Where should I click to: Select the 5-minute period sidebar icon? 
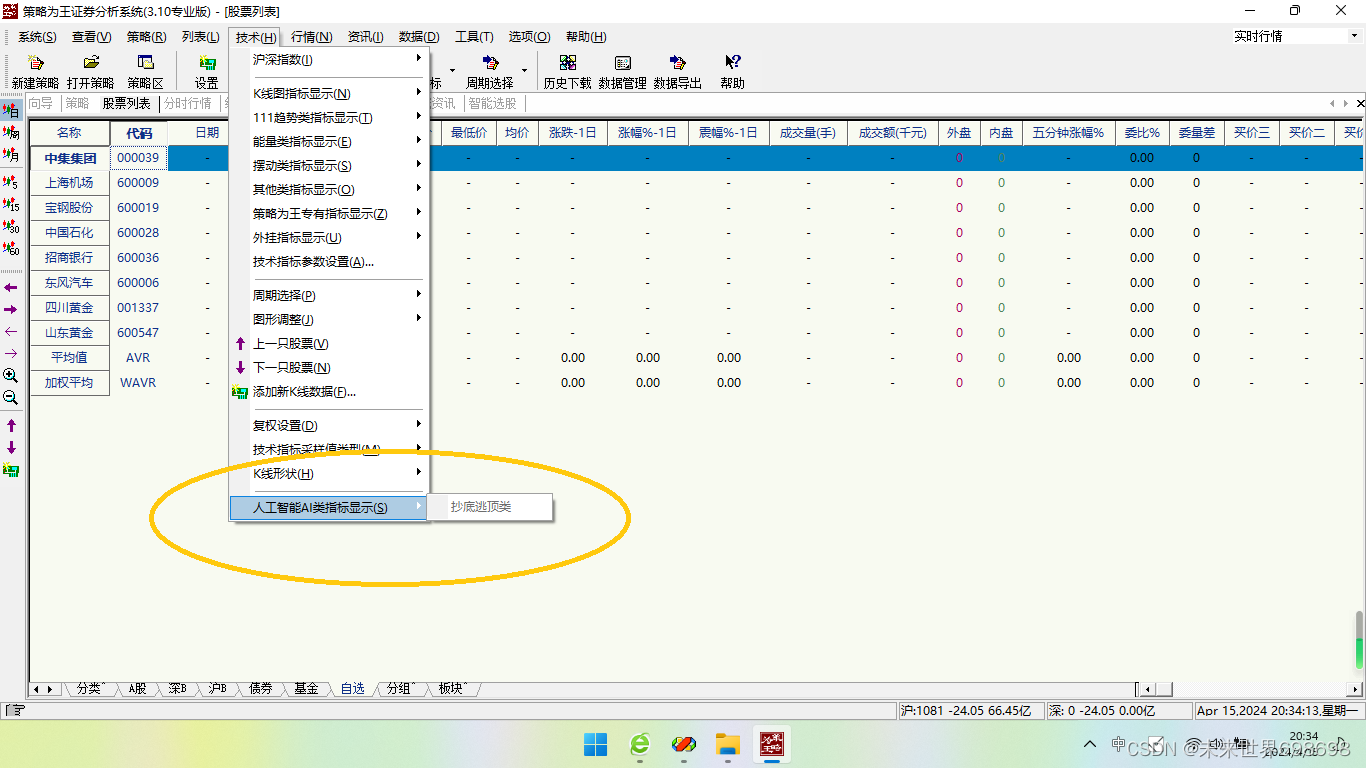pyautogui.click(x=11, y=182)
